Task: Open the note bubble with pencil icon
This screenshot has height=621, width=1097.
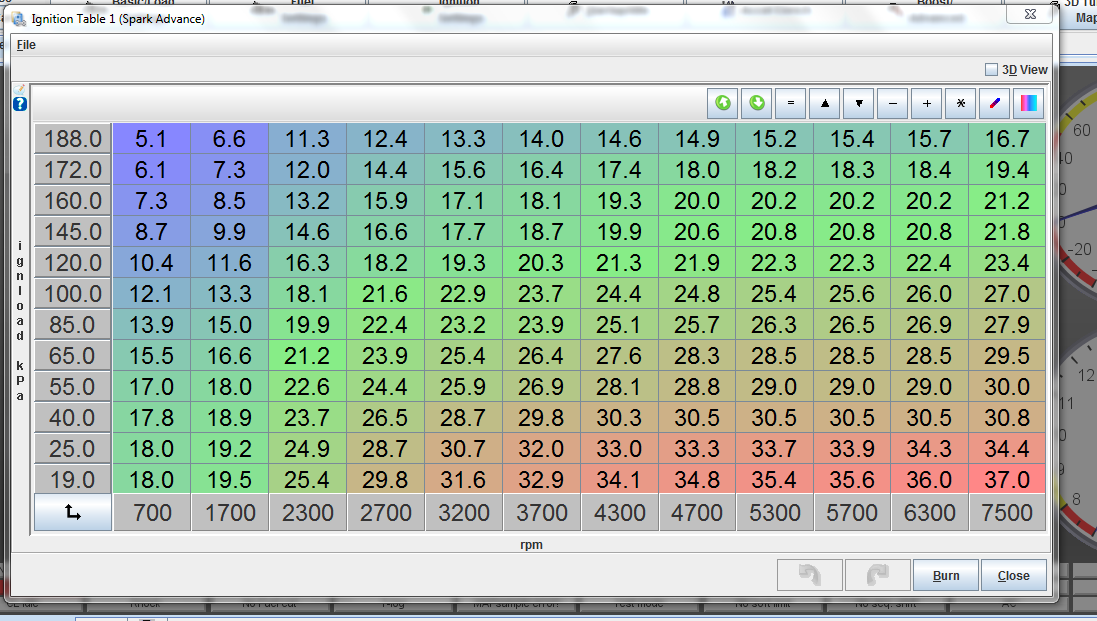Action: [20, 90]
